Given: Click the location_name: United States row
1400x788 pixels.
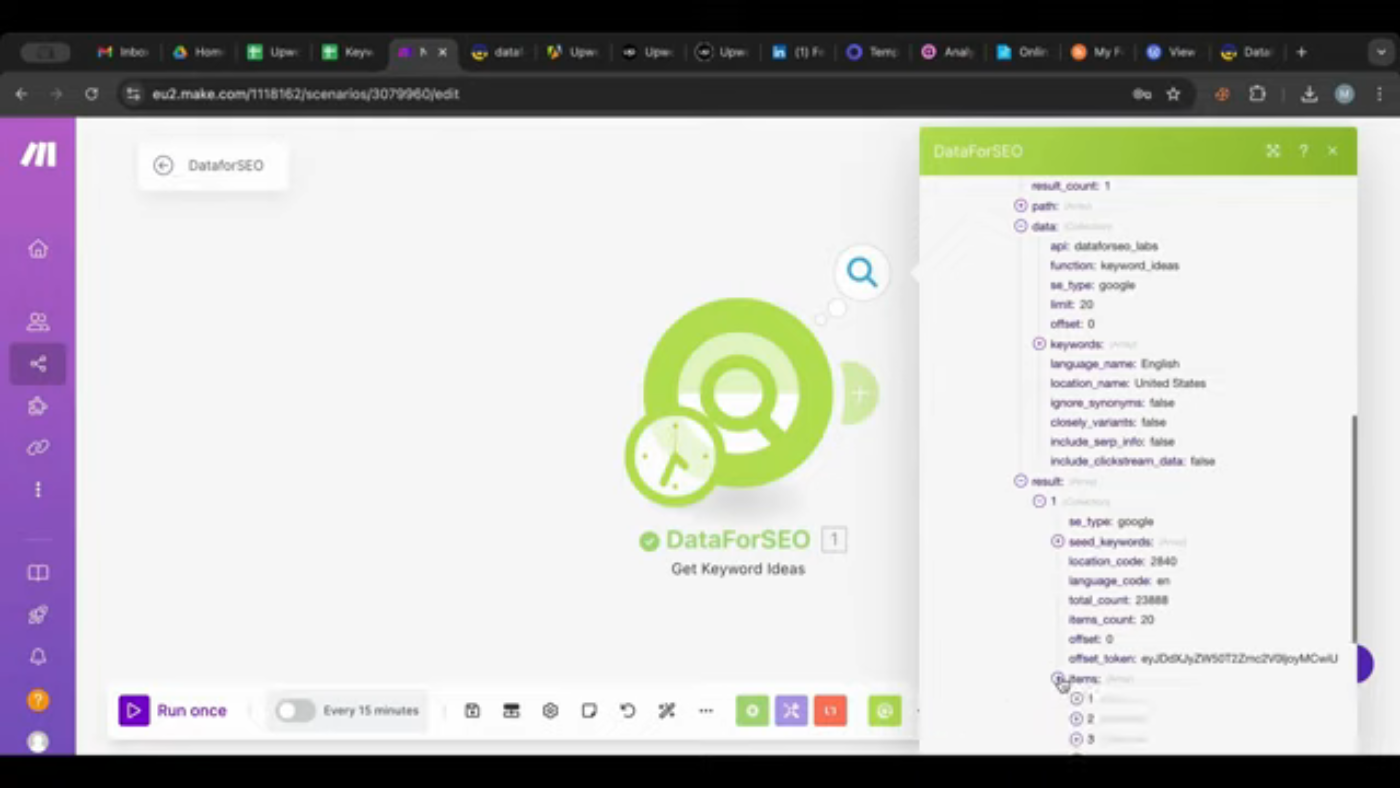Looking at the screenshot, I should coord(1128,383).
